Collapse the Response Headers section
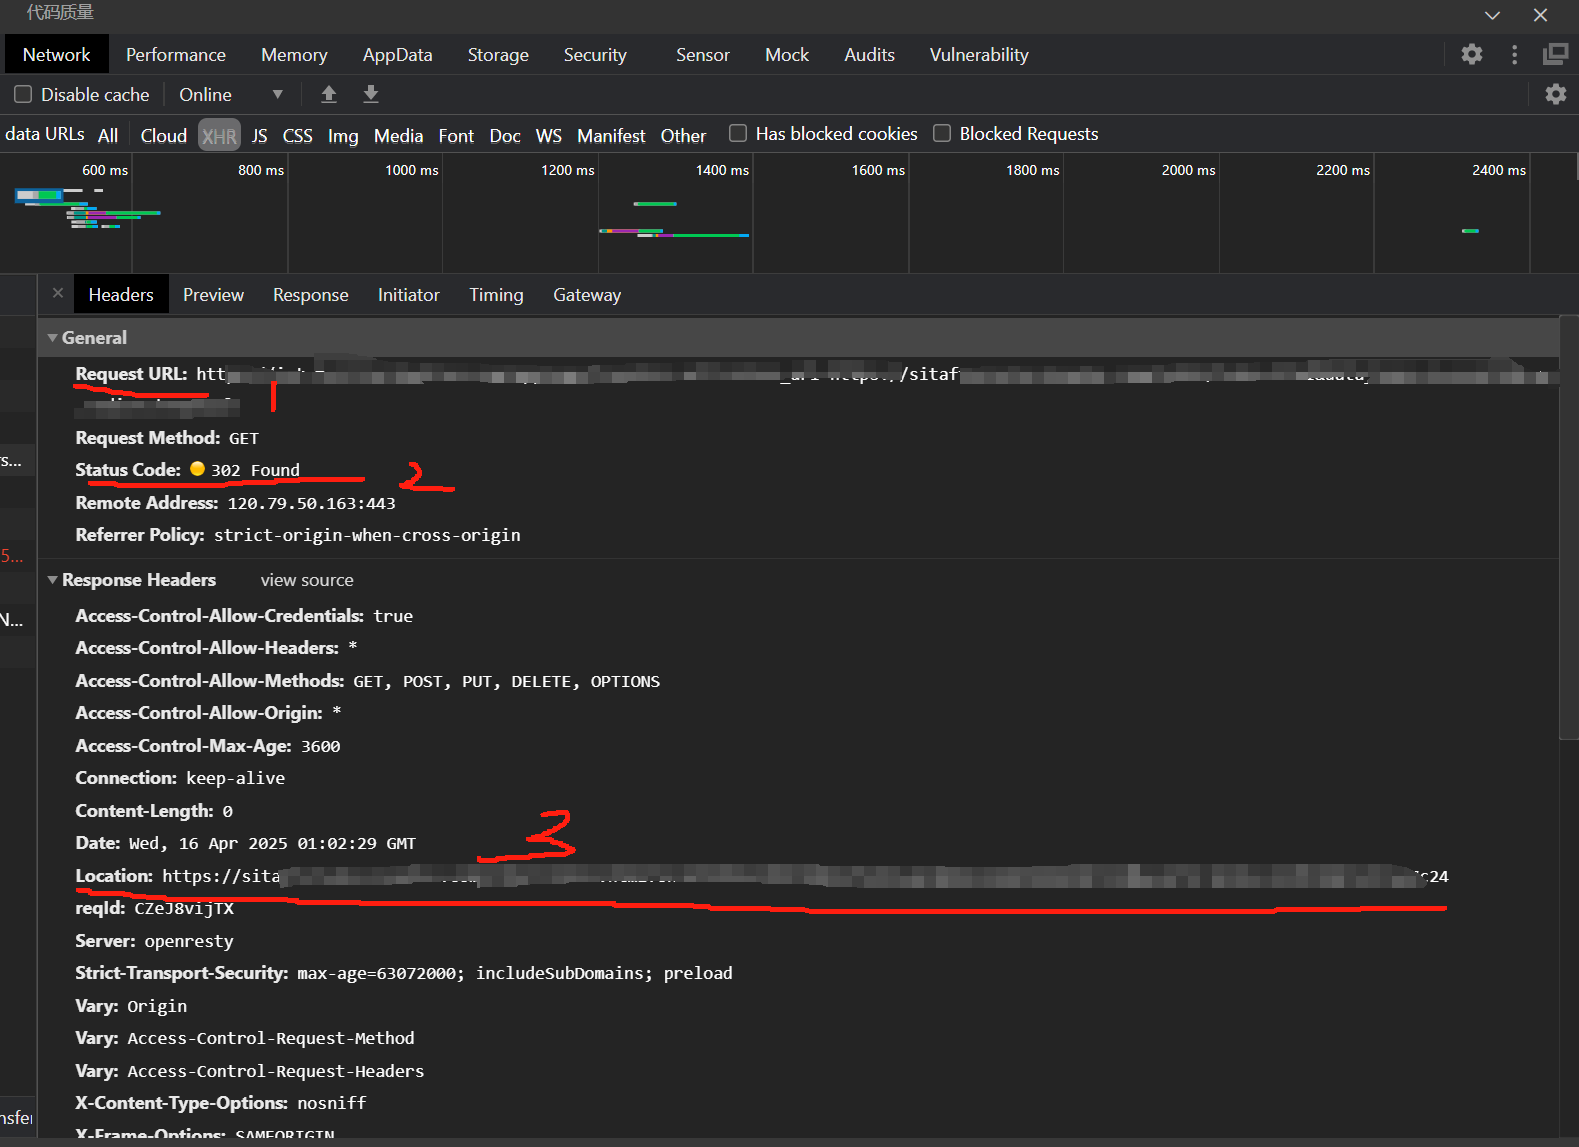This screenshot has width=1579, height=1147. pos(52,580)
